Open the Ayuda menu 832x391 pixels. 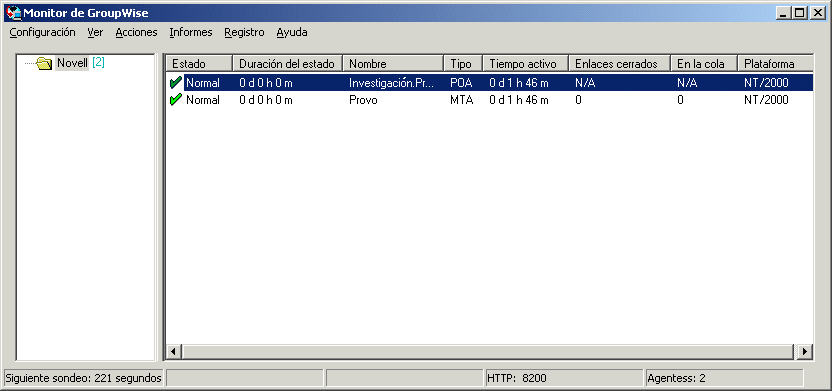click(x=292, y=32)
